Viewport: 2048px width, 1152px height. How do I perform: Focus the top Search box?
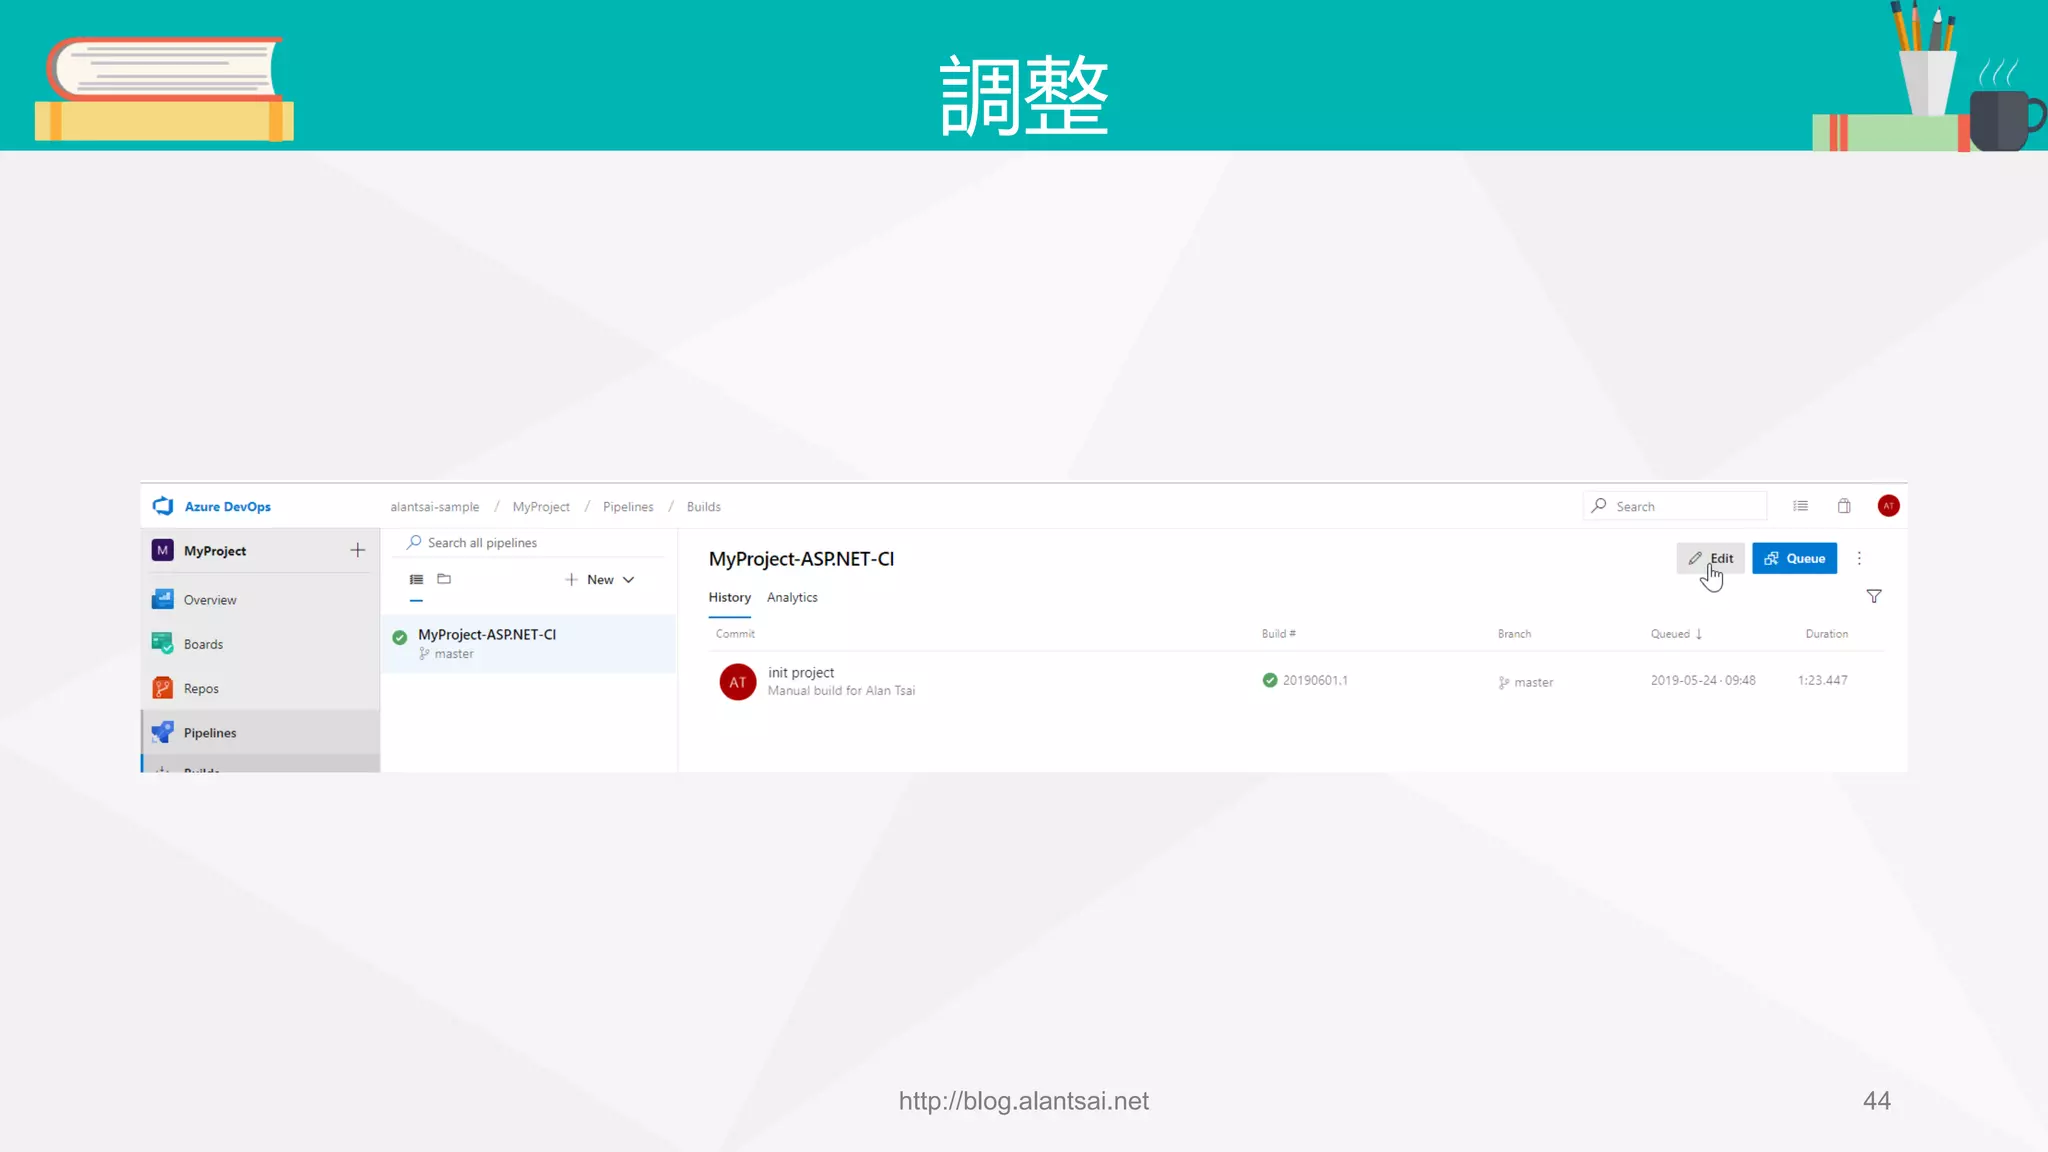click(x=1675, y=506)
